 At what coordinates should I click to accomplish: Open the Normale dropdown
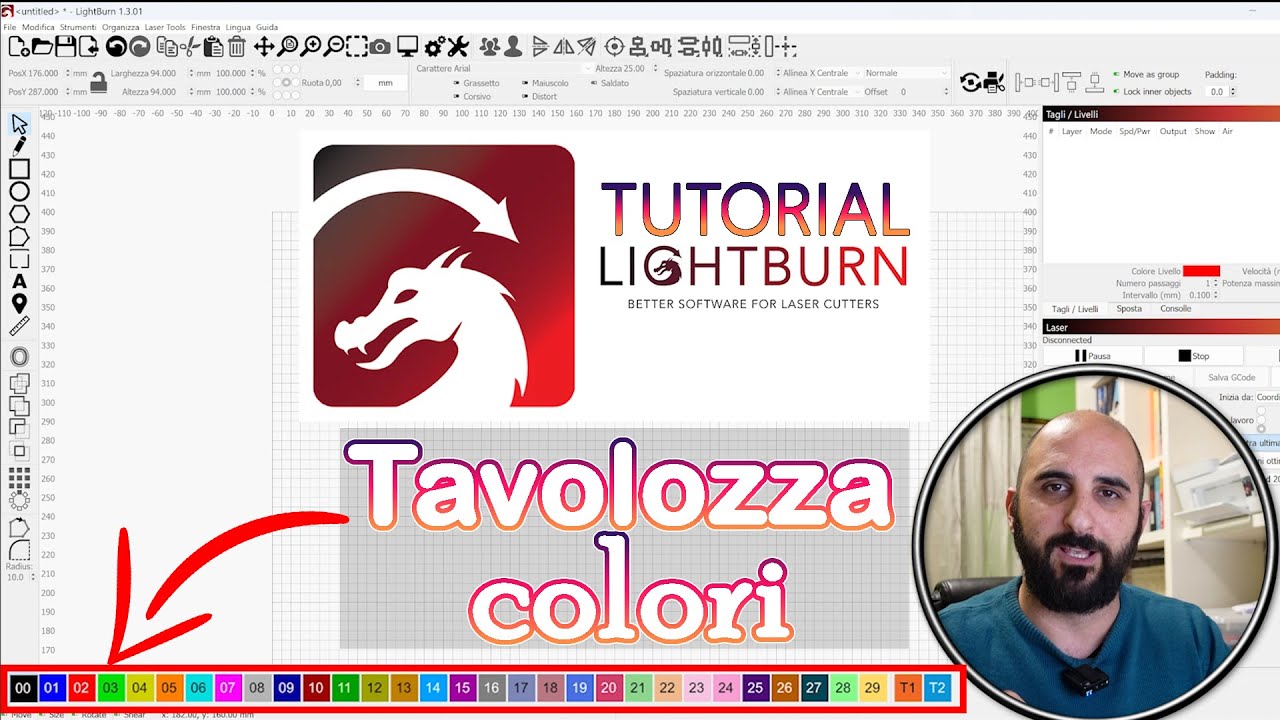pyautogui.click(x=906, y=73)
